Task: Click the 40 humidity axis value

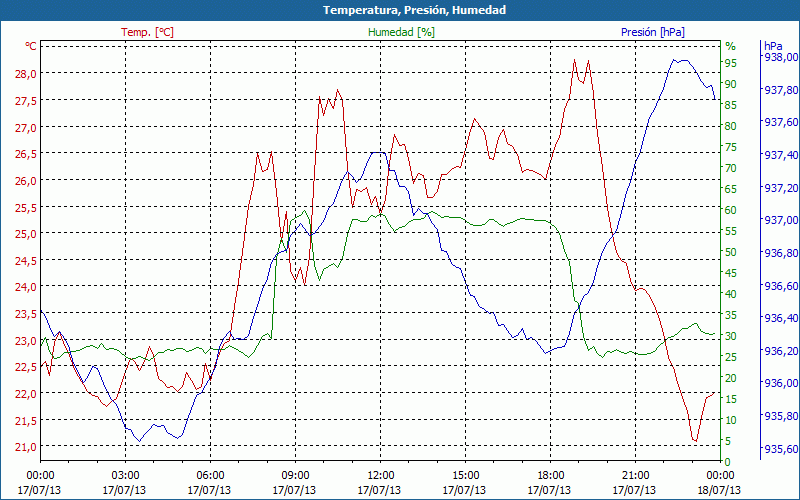Action: (731, 294)
